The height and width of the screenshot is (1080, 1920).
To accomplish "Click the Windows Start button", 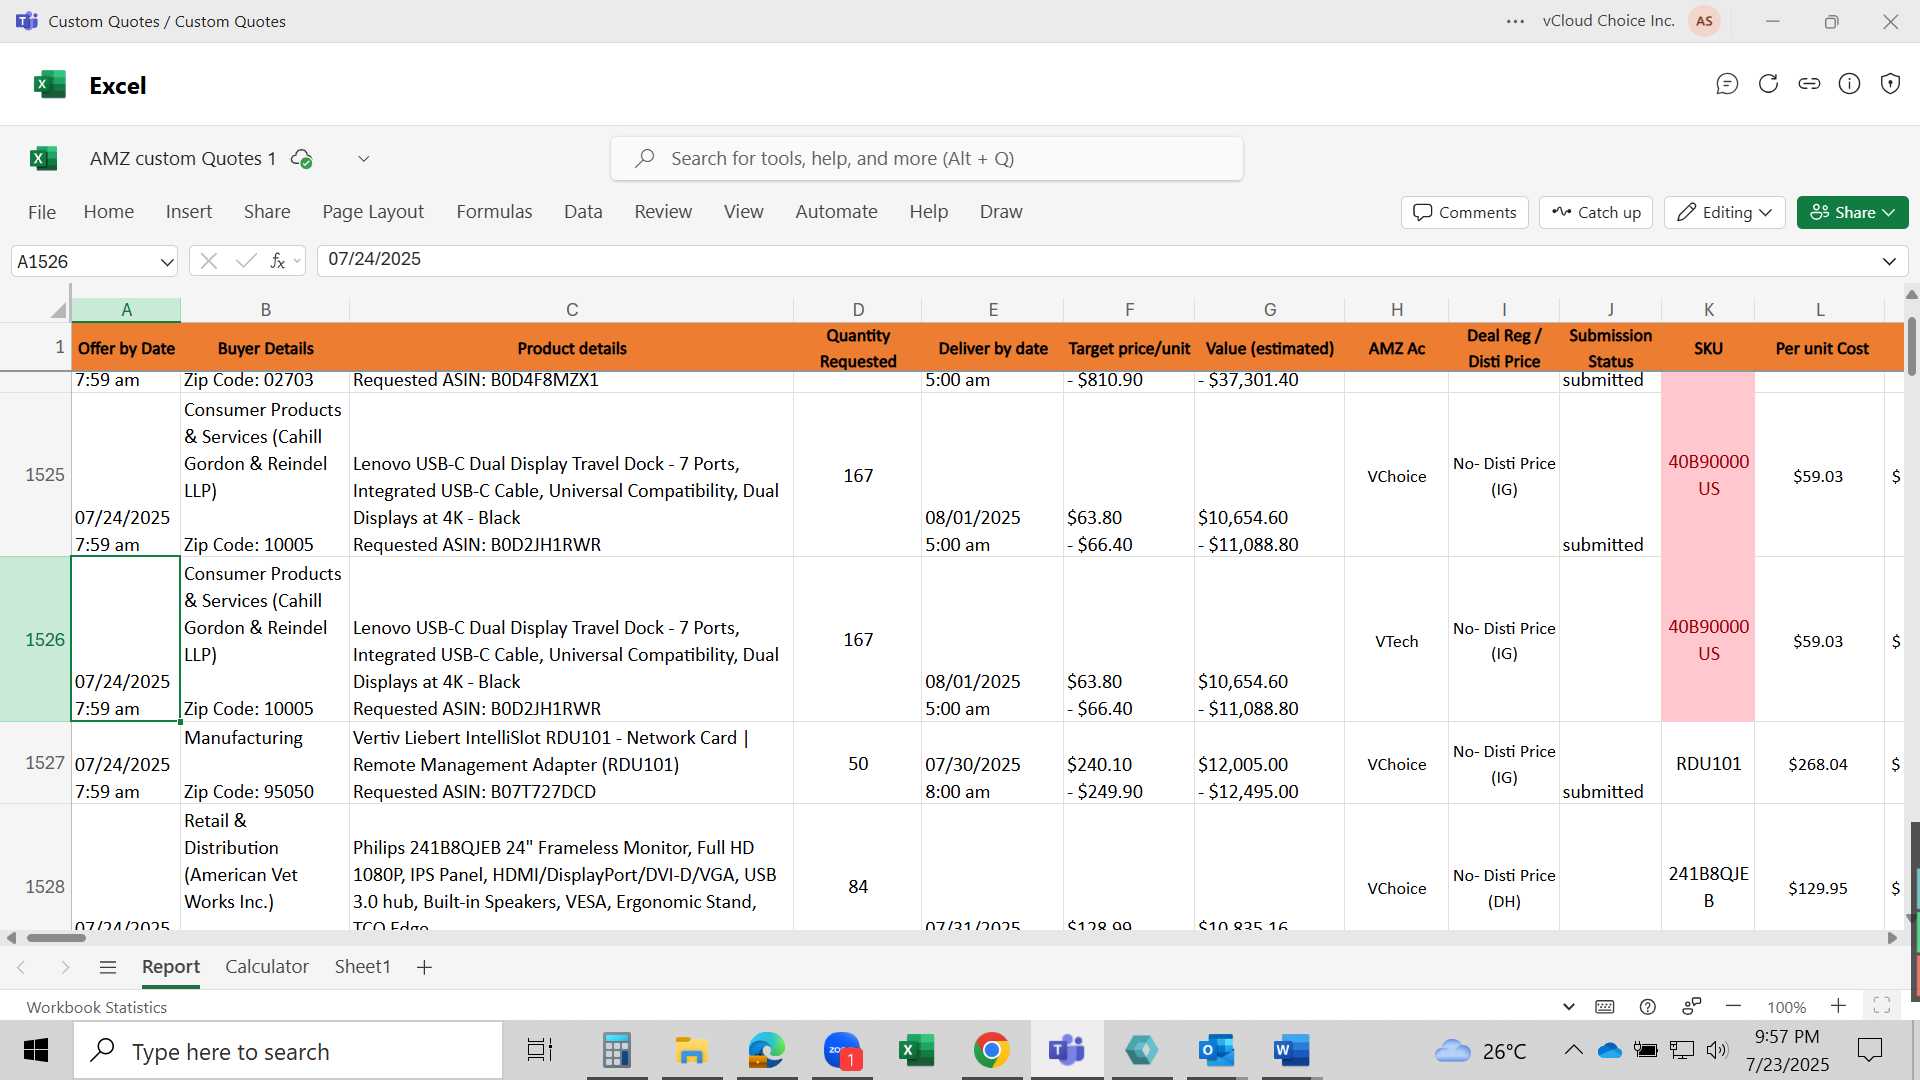I will 36,1050.
